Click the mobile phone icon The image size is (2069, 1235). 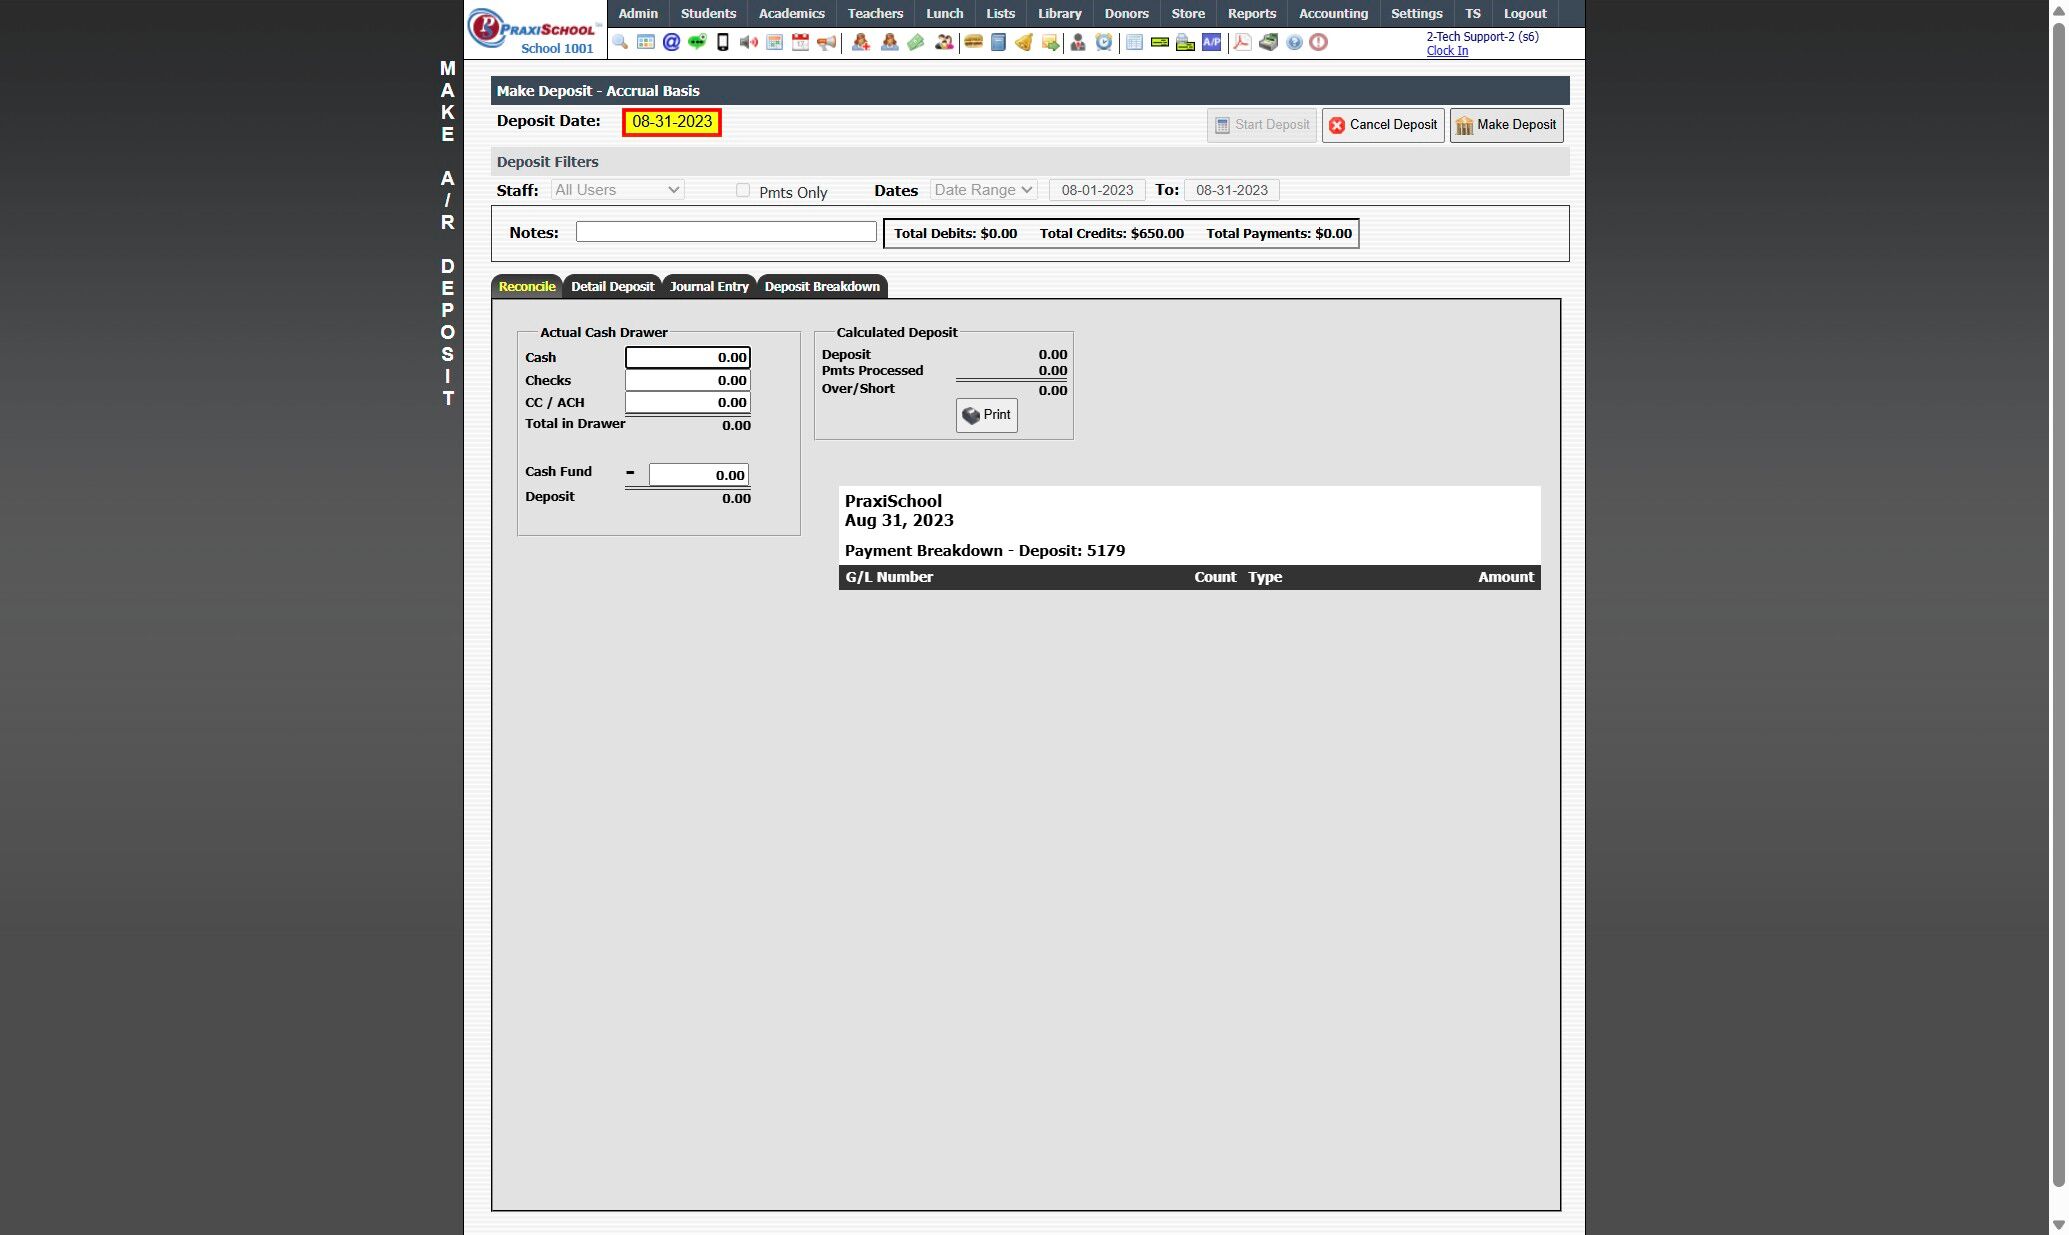click(x=723, y=42)
